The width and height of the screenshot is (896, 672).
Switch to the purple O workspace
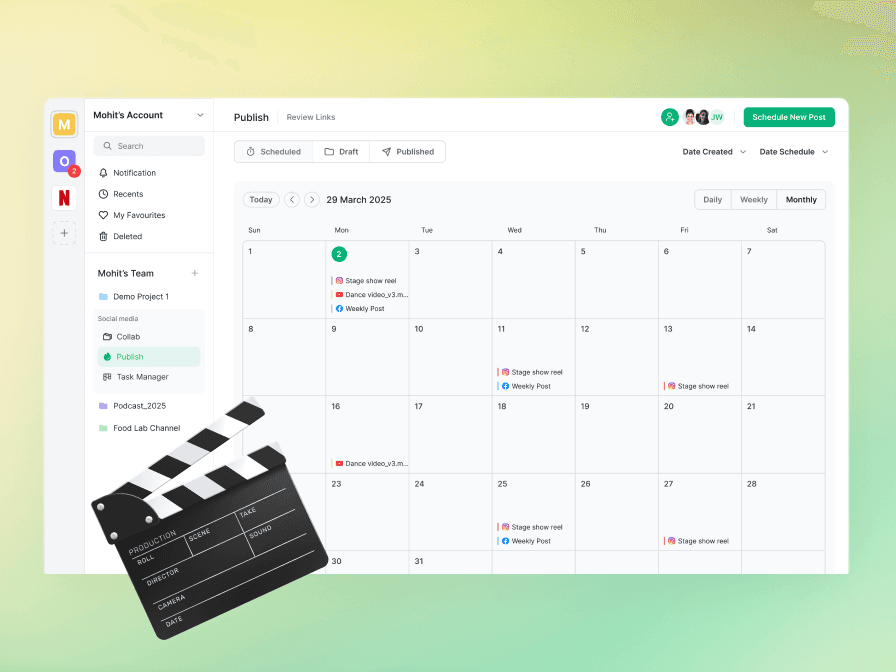65,162
